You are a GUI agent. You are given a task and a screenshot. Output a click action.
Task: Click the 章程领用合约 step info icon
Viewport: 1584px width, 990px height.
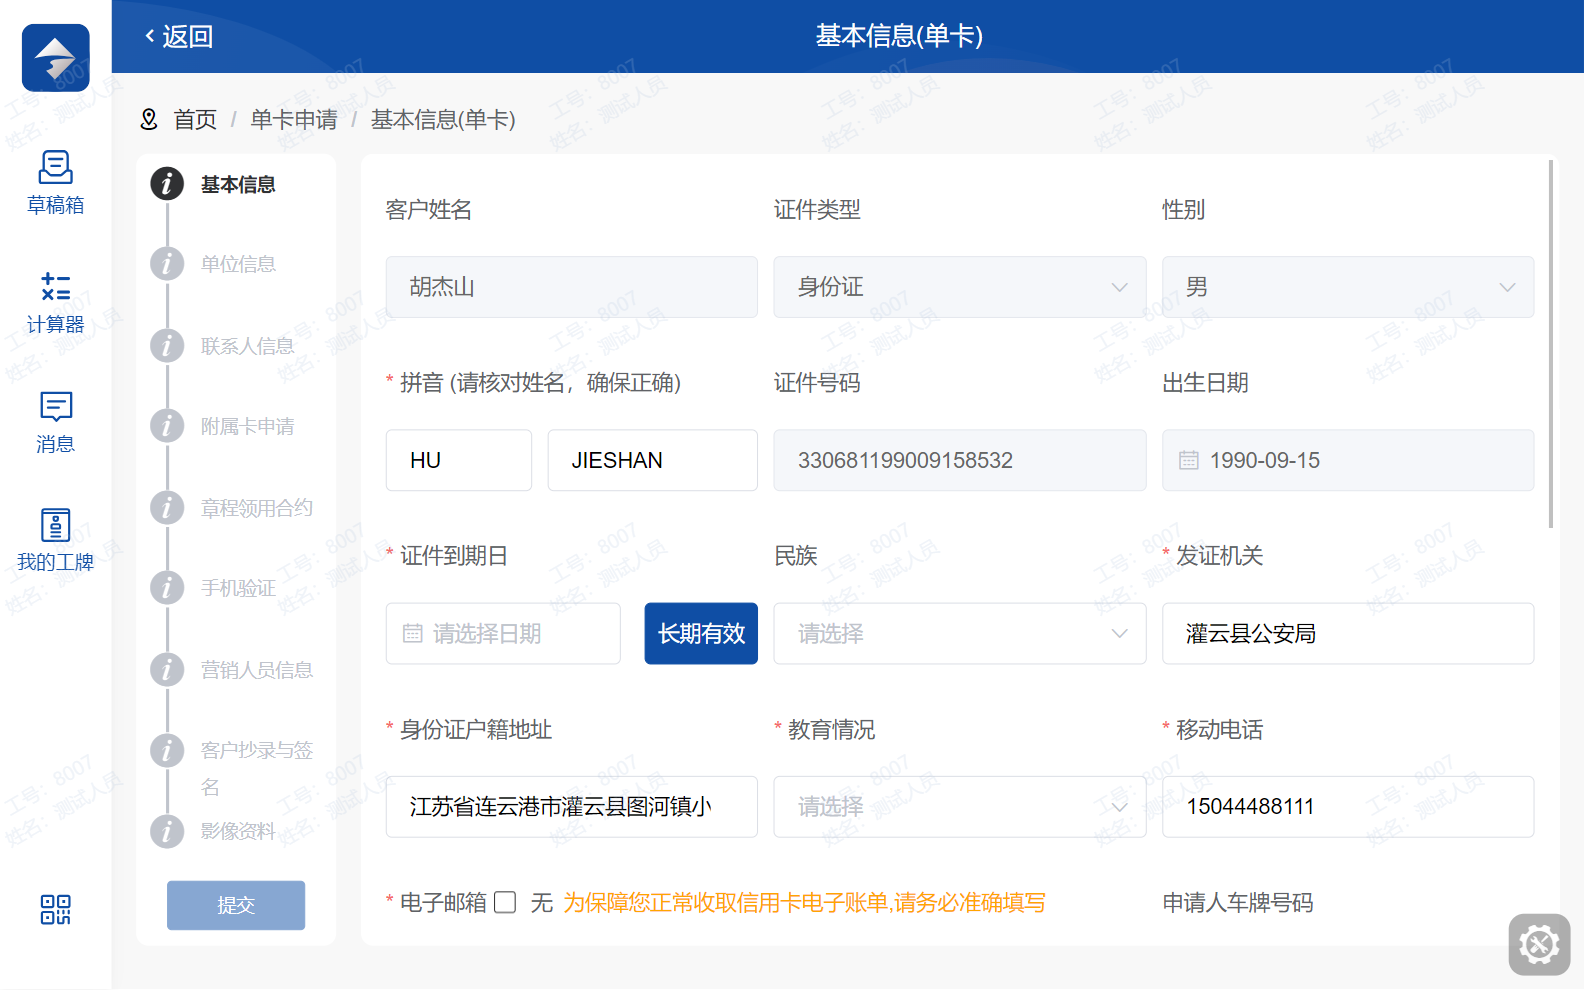point(167,508)
